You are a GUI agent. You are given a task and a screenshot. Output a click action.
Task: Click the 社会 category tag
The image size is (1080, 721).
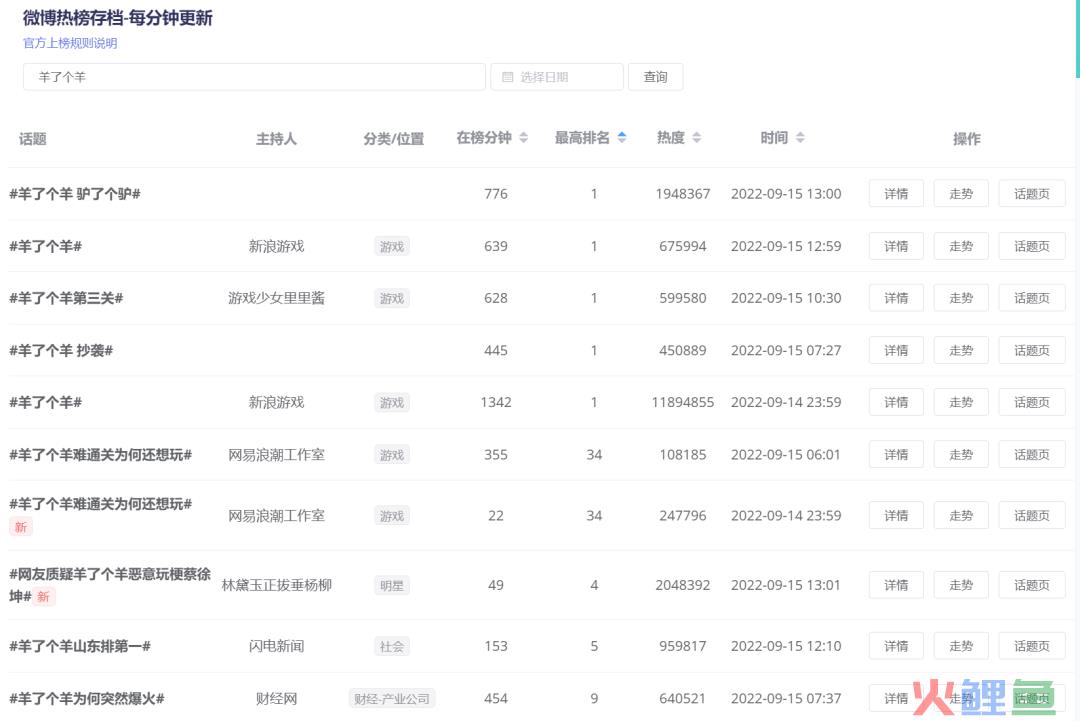(x=392, y=647)
